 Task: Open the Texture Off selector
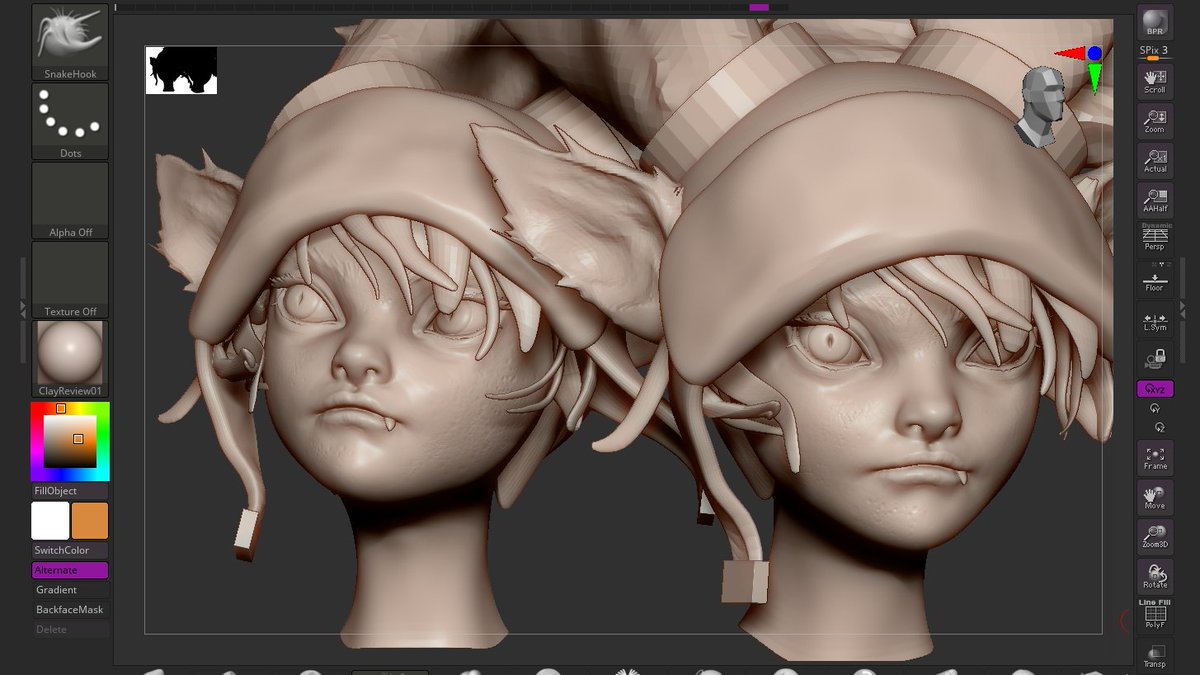point(70,279)
